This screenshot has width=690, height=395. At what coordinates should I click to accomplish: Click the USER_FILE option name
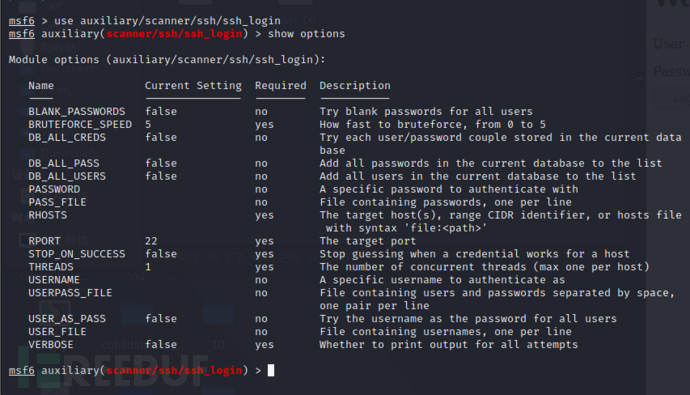(x=58, y=332)
